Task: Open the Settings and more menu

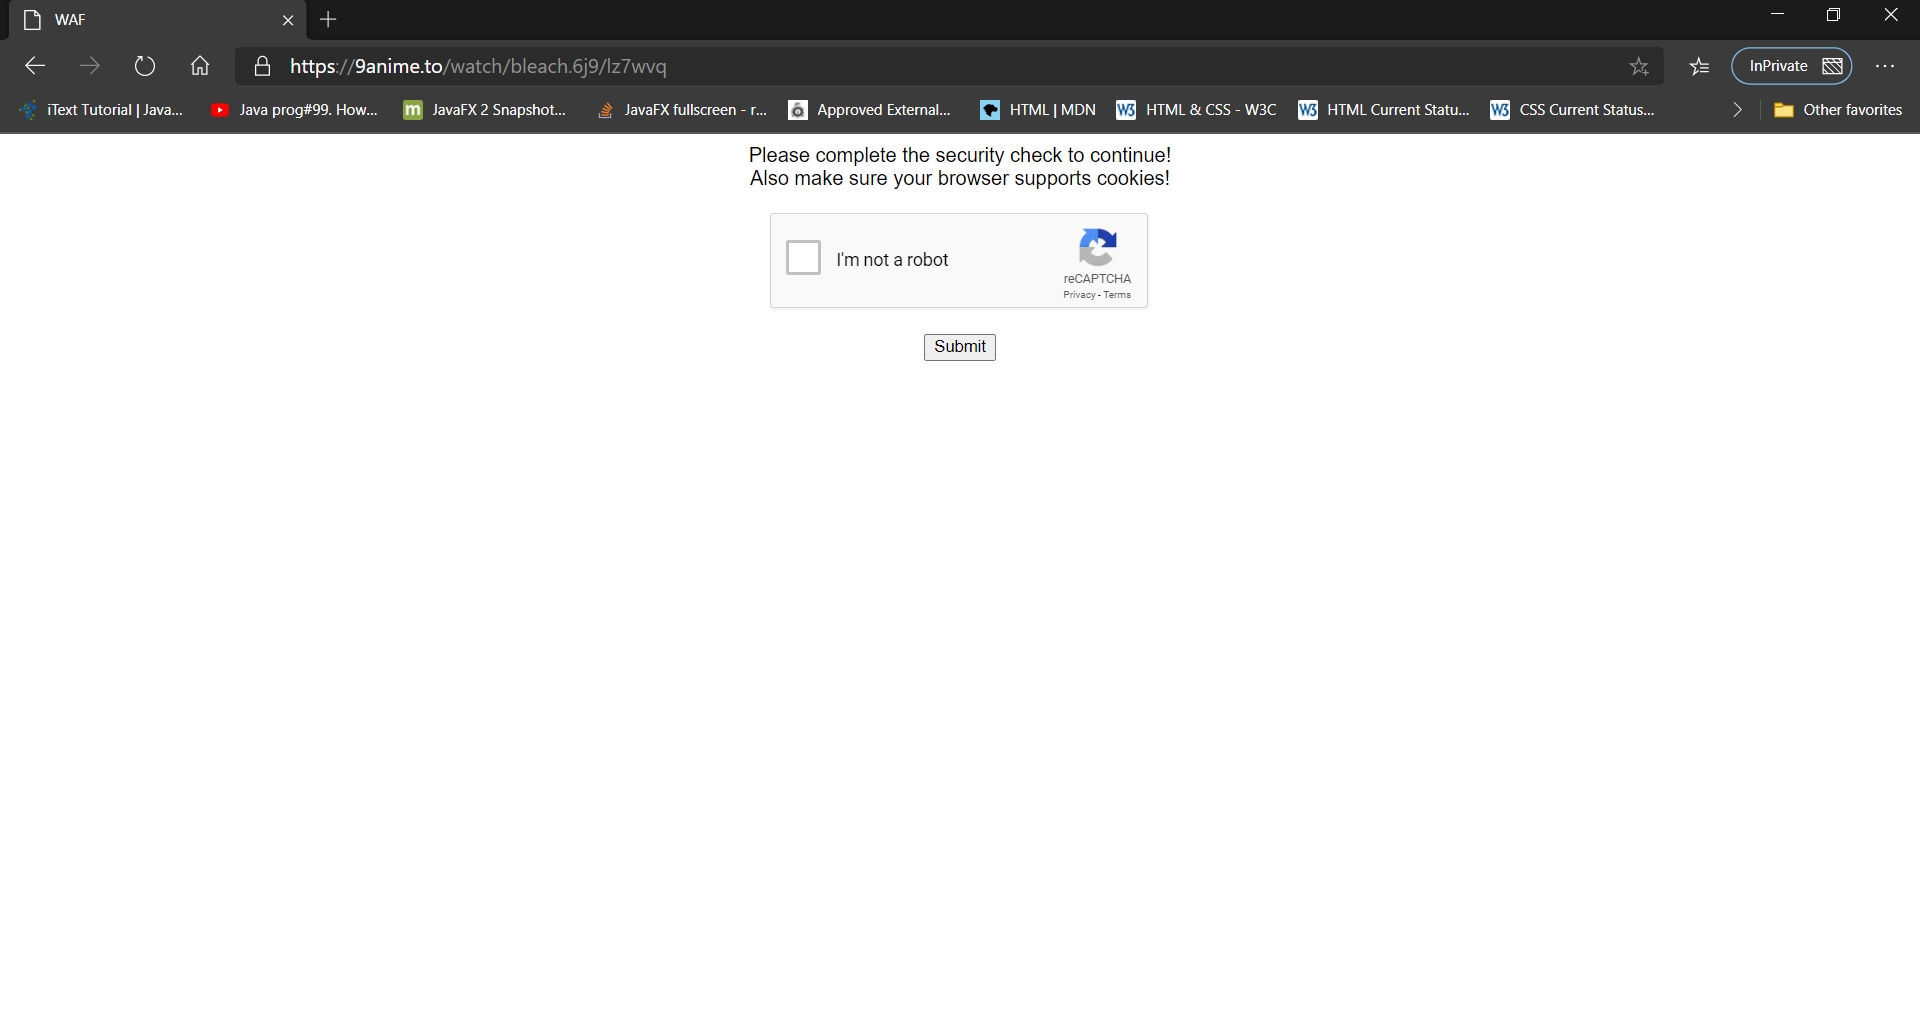Action: point(1885,66)
